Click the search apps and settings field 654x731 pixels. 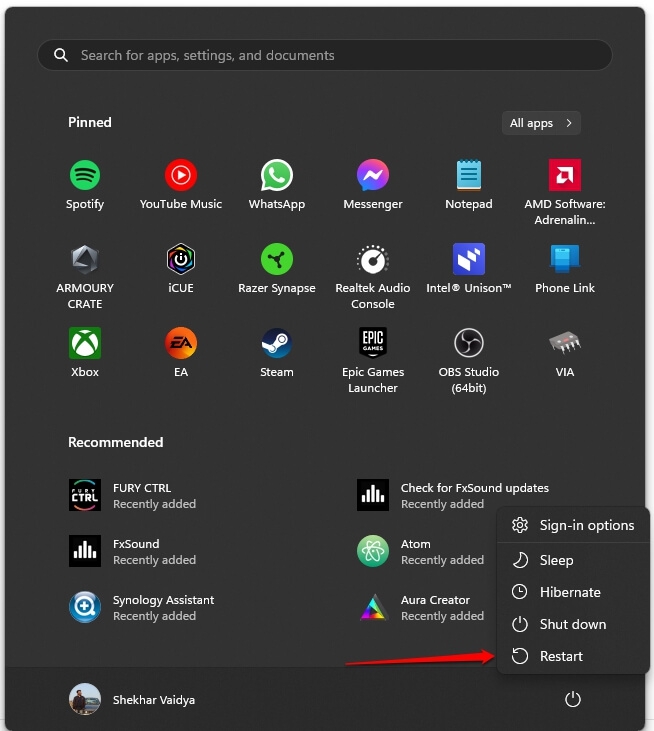point(325,55)
